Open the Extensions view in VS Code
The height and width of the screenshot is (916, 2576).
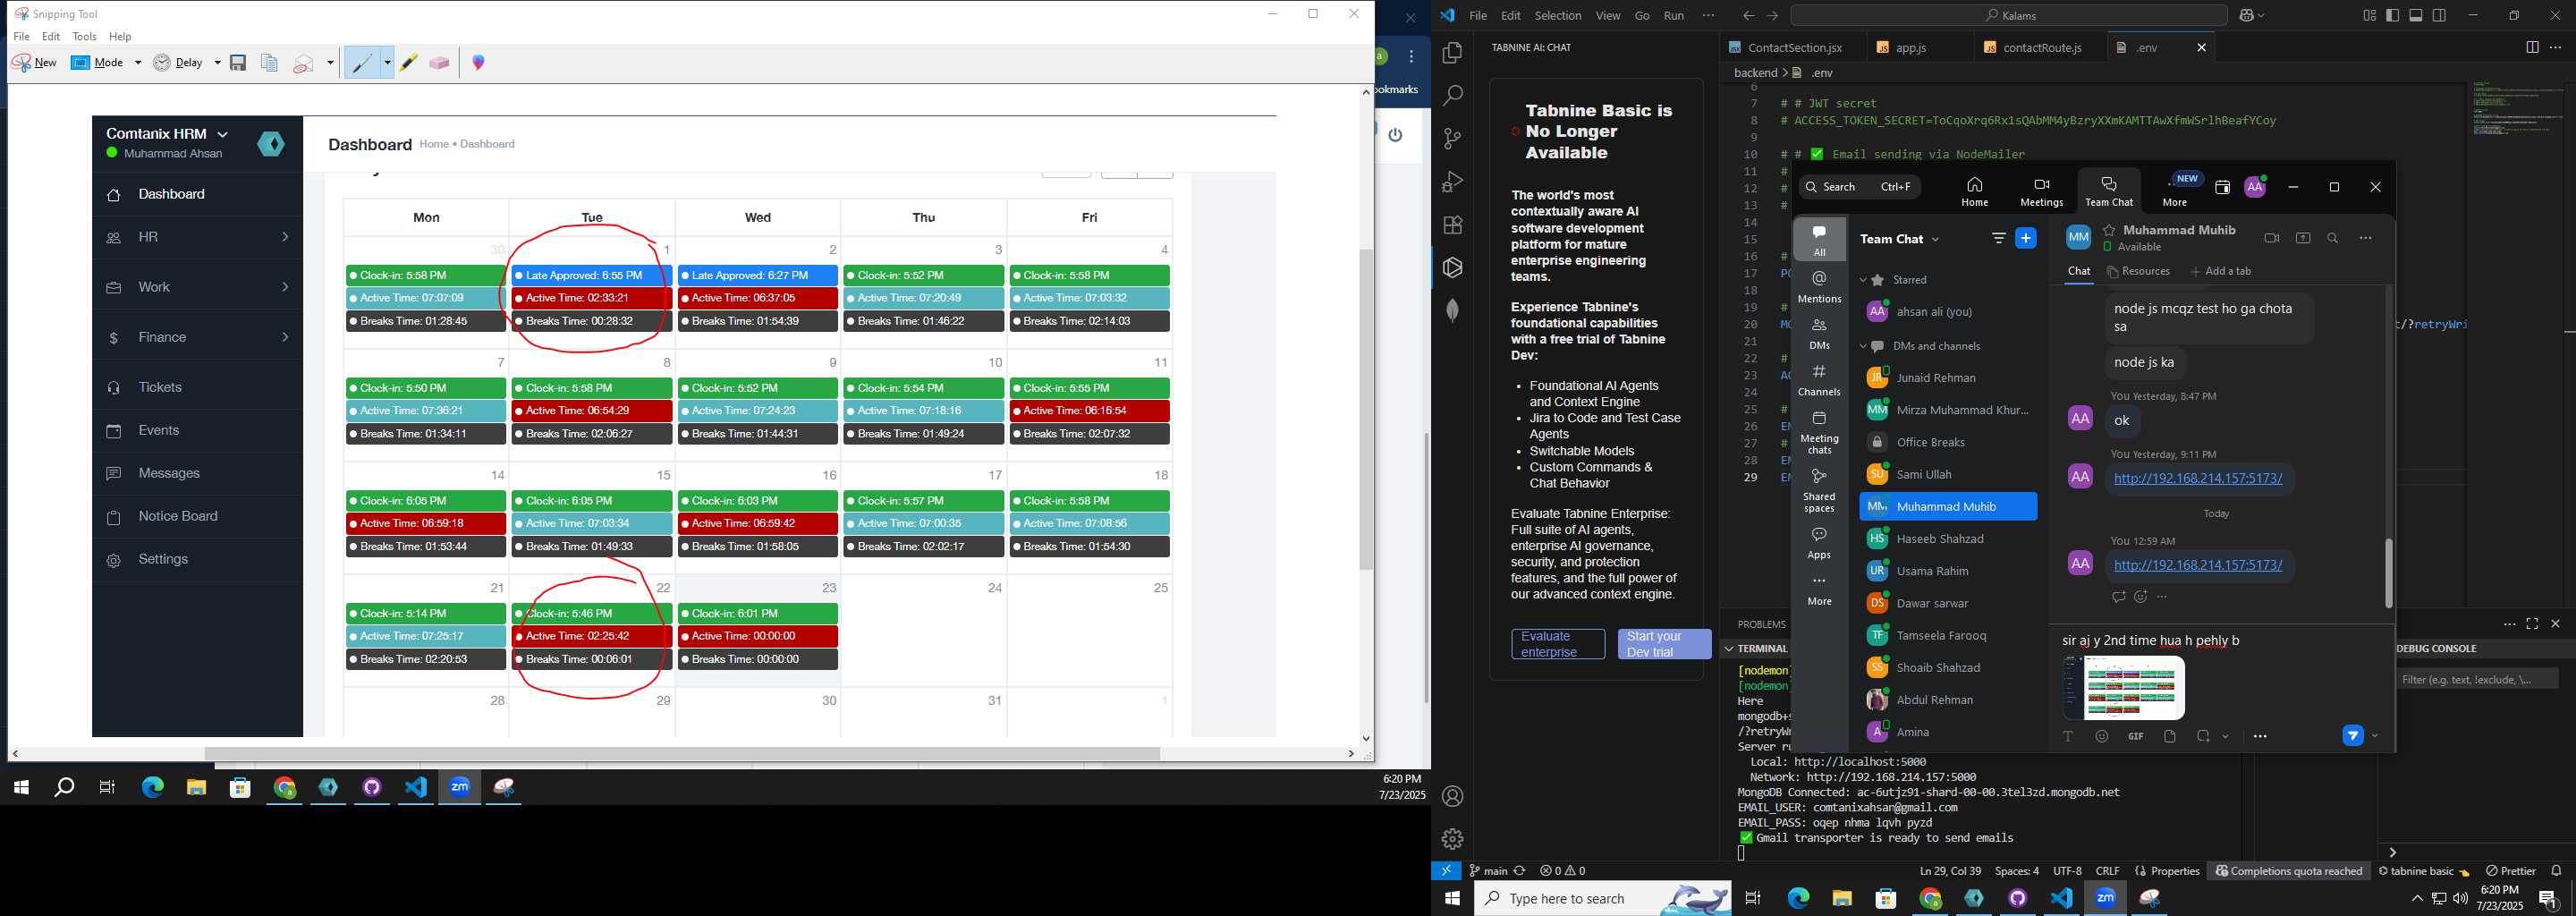pos(1453,225)
